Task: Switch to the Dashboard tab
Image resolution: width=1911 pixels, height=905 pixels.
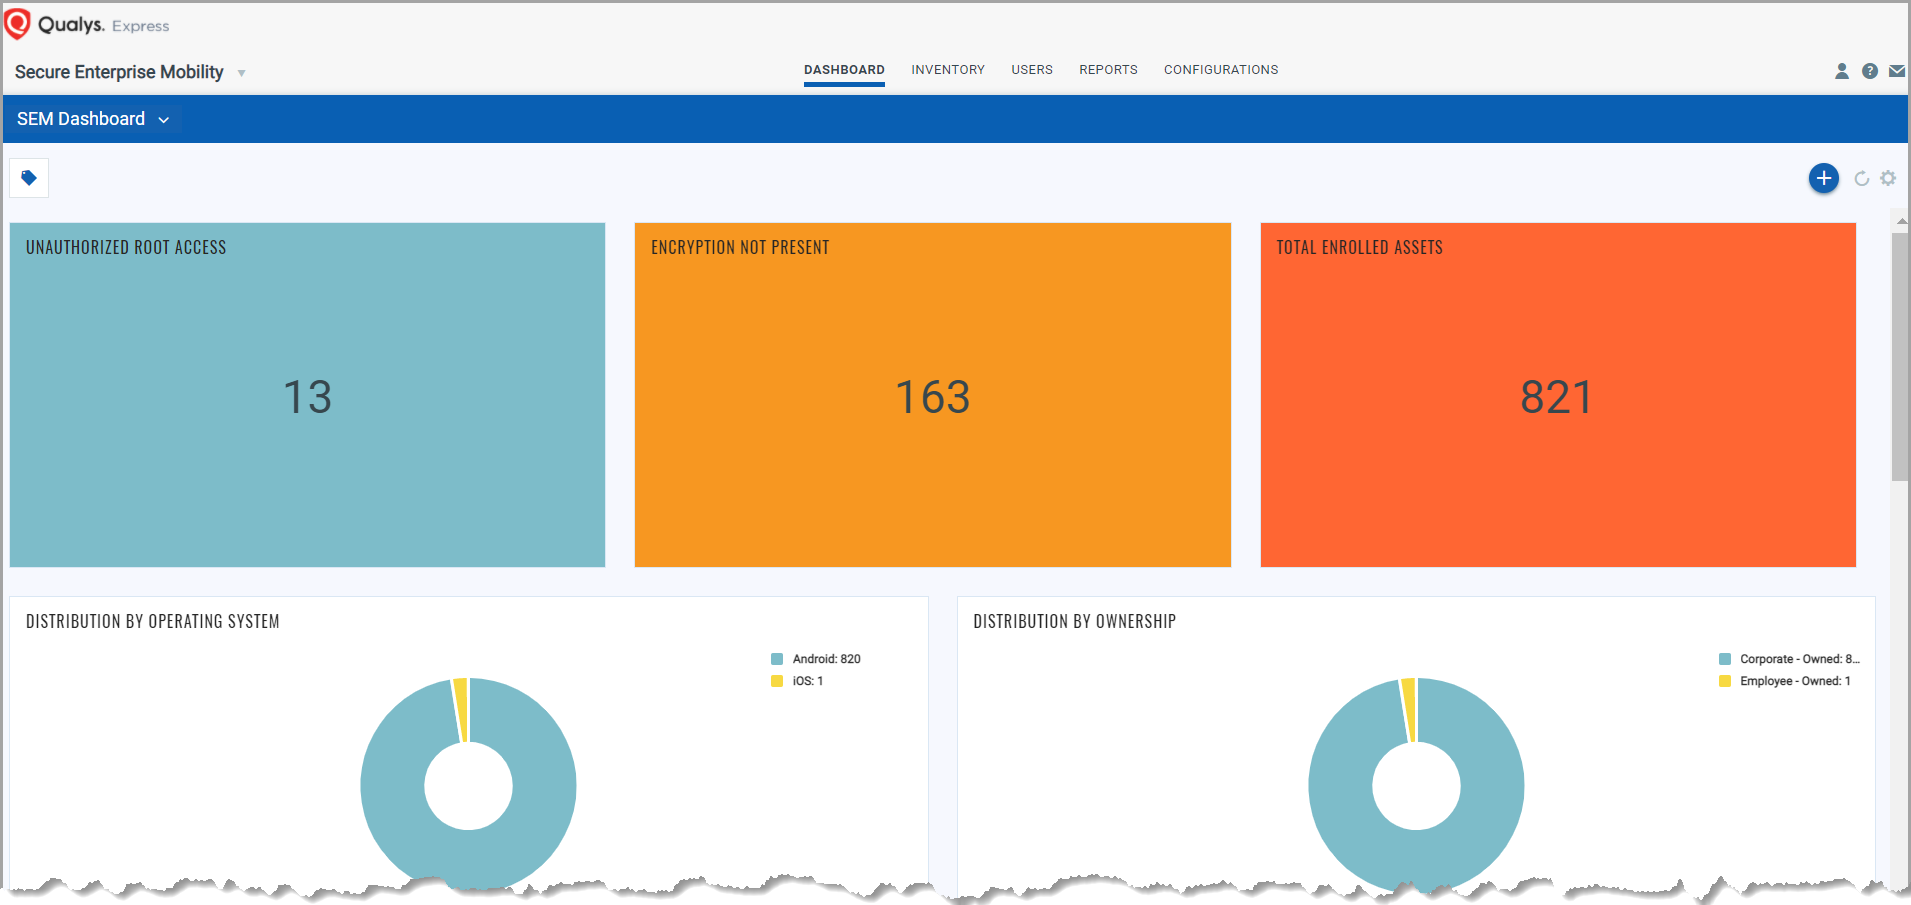Action: click(x=844, y=70)
